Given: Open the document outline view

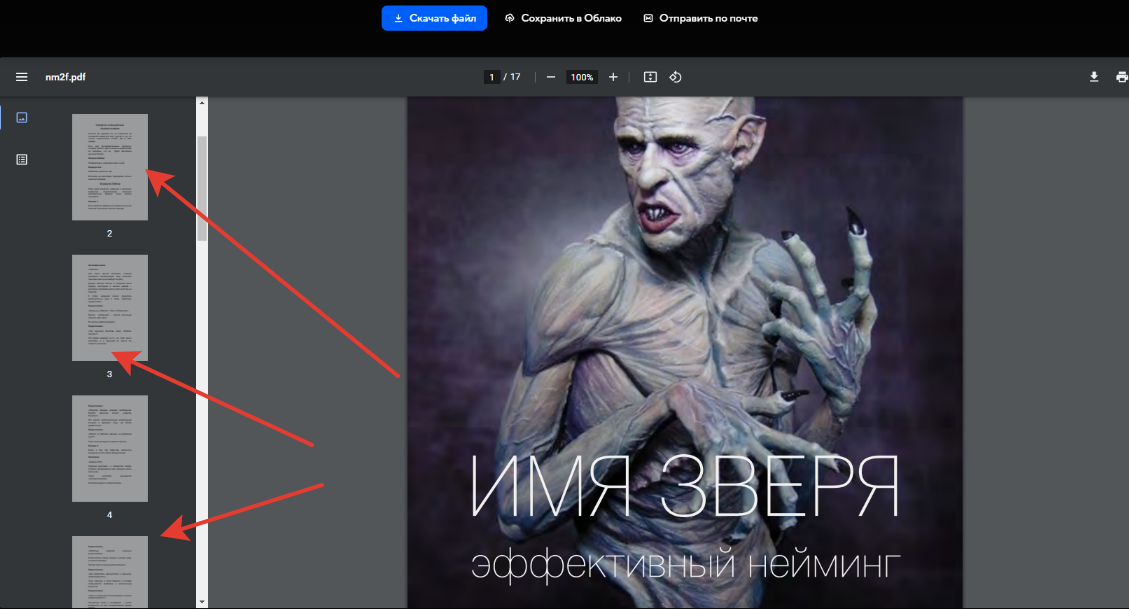Looking at the screenshot, I should pos(22,160).
